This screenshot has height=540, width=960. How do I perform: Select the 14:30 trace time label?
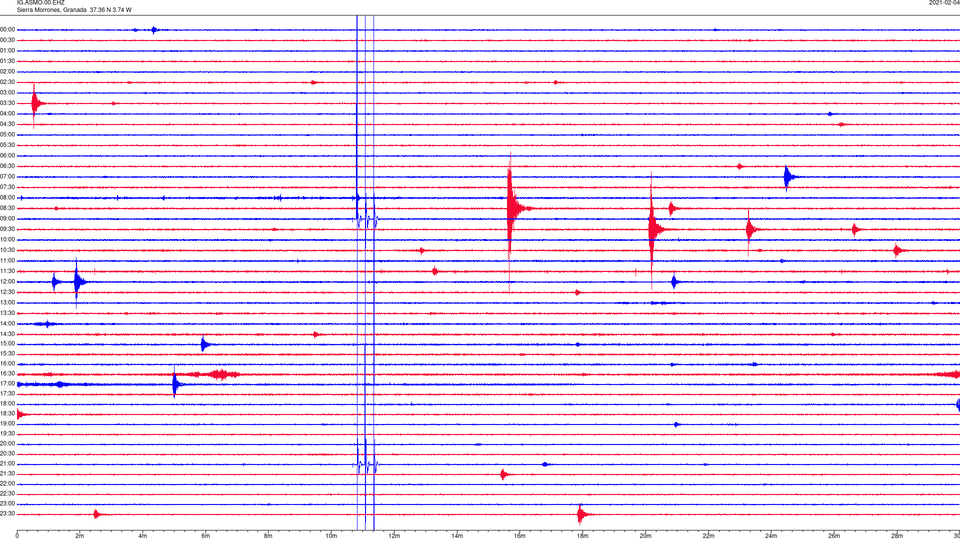7,334
